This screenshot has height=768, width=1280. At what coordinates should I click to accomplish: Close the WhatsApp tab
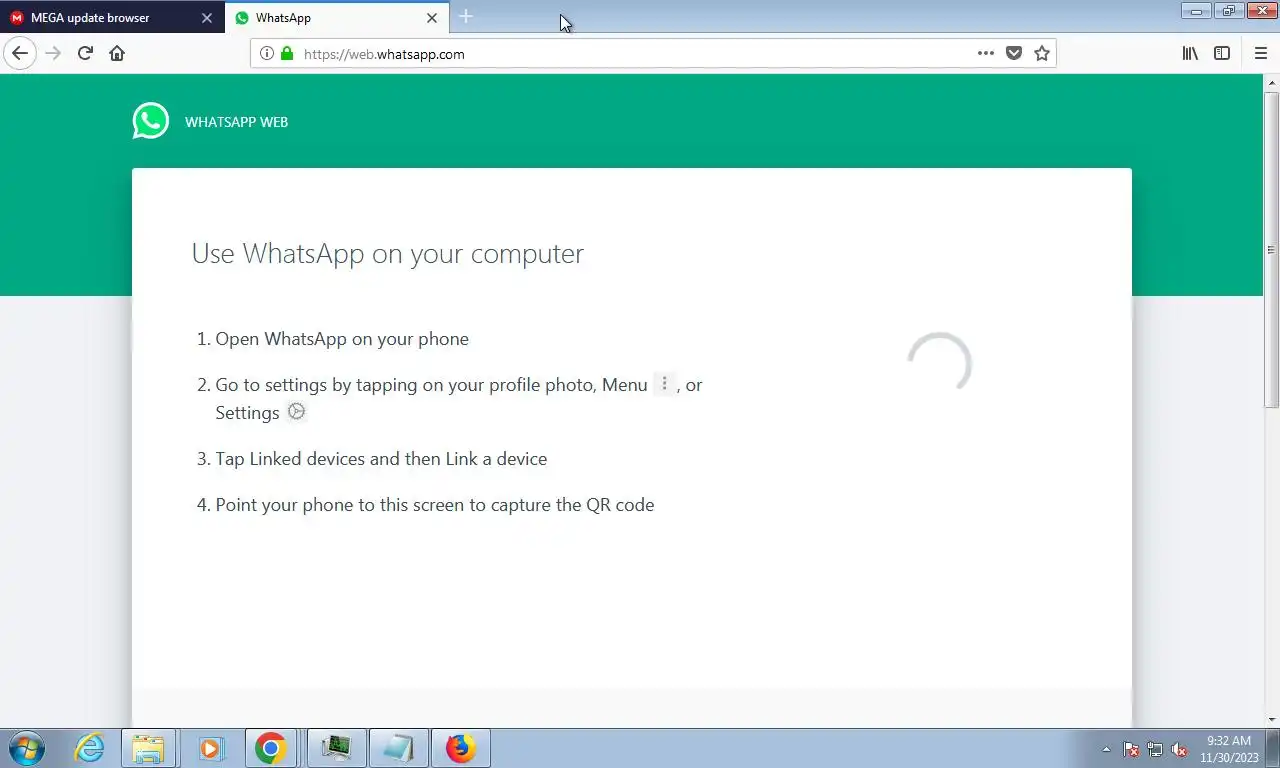(x=432, y=18)
